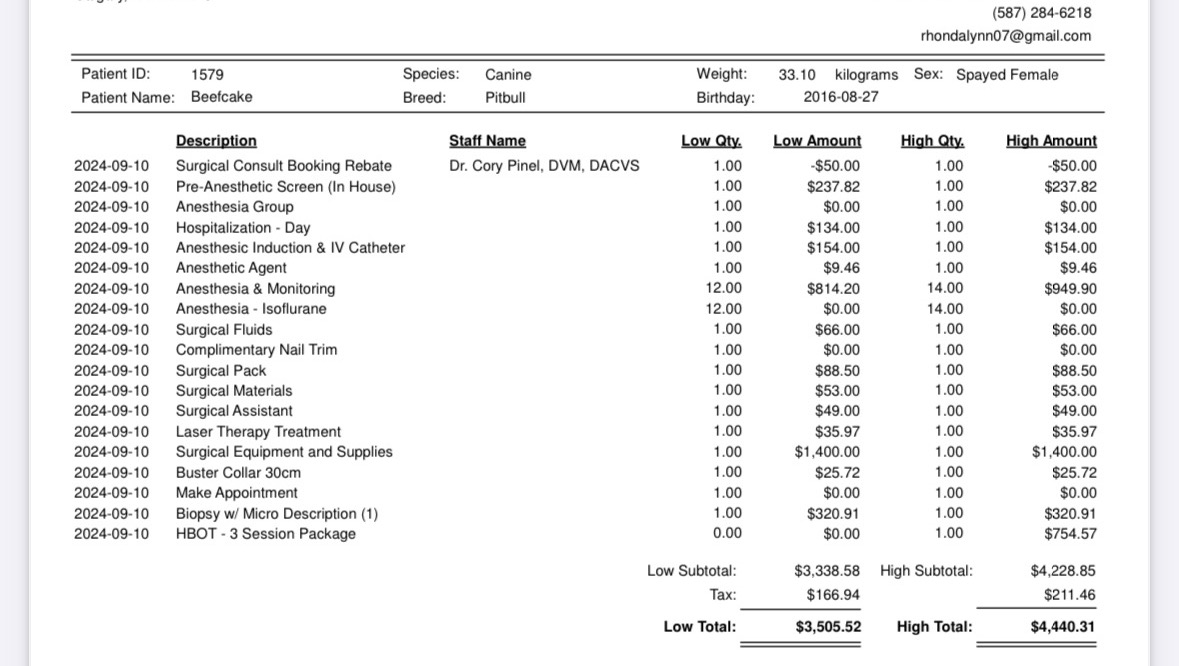
Task: Select the HBOT - 3 Session Package description
Action: [265, 534]
